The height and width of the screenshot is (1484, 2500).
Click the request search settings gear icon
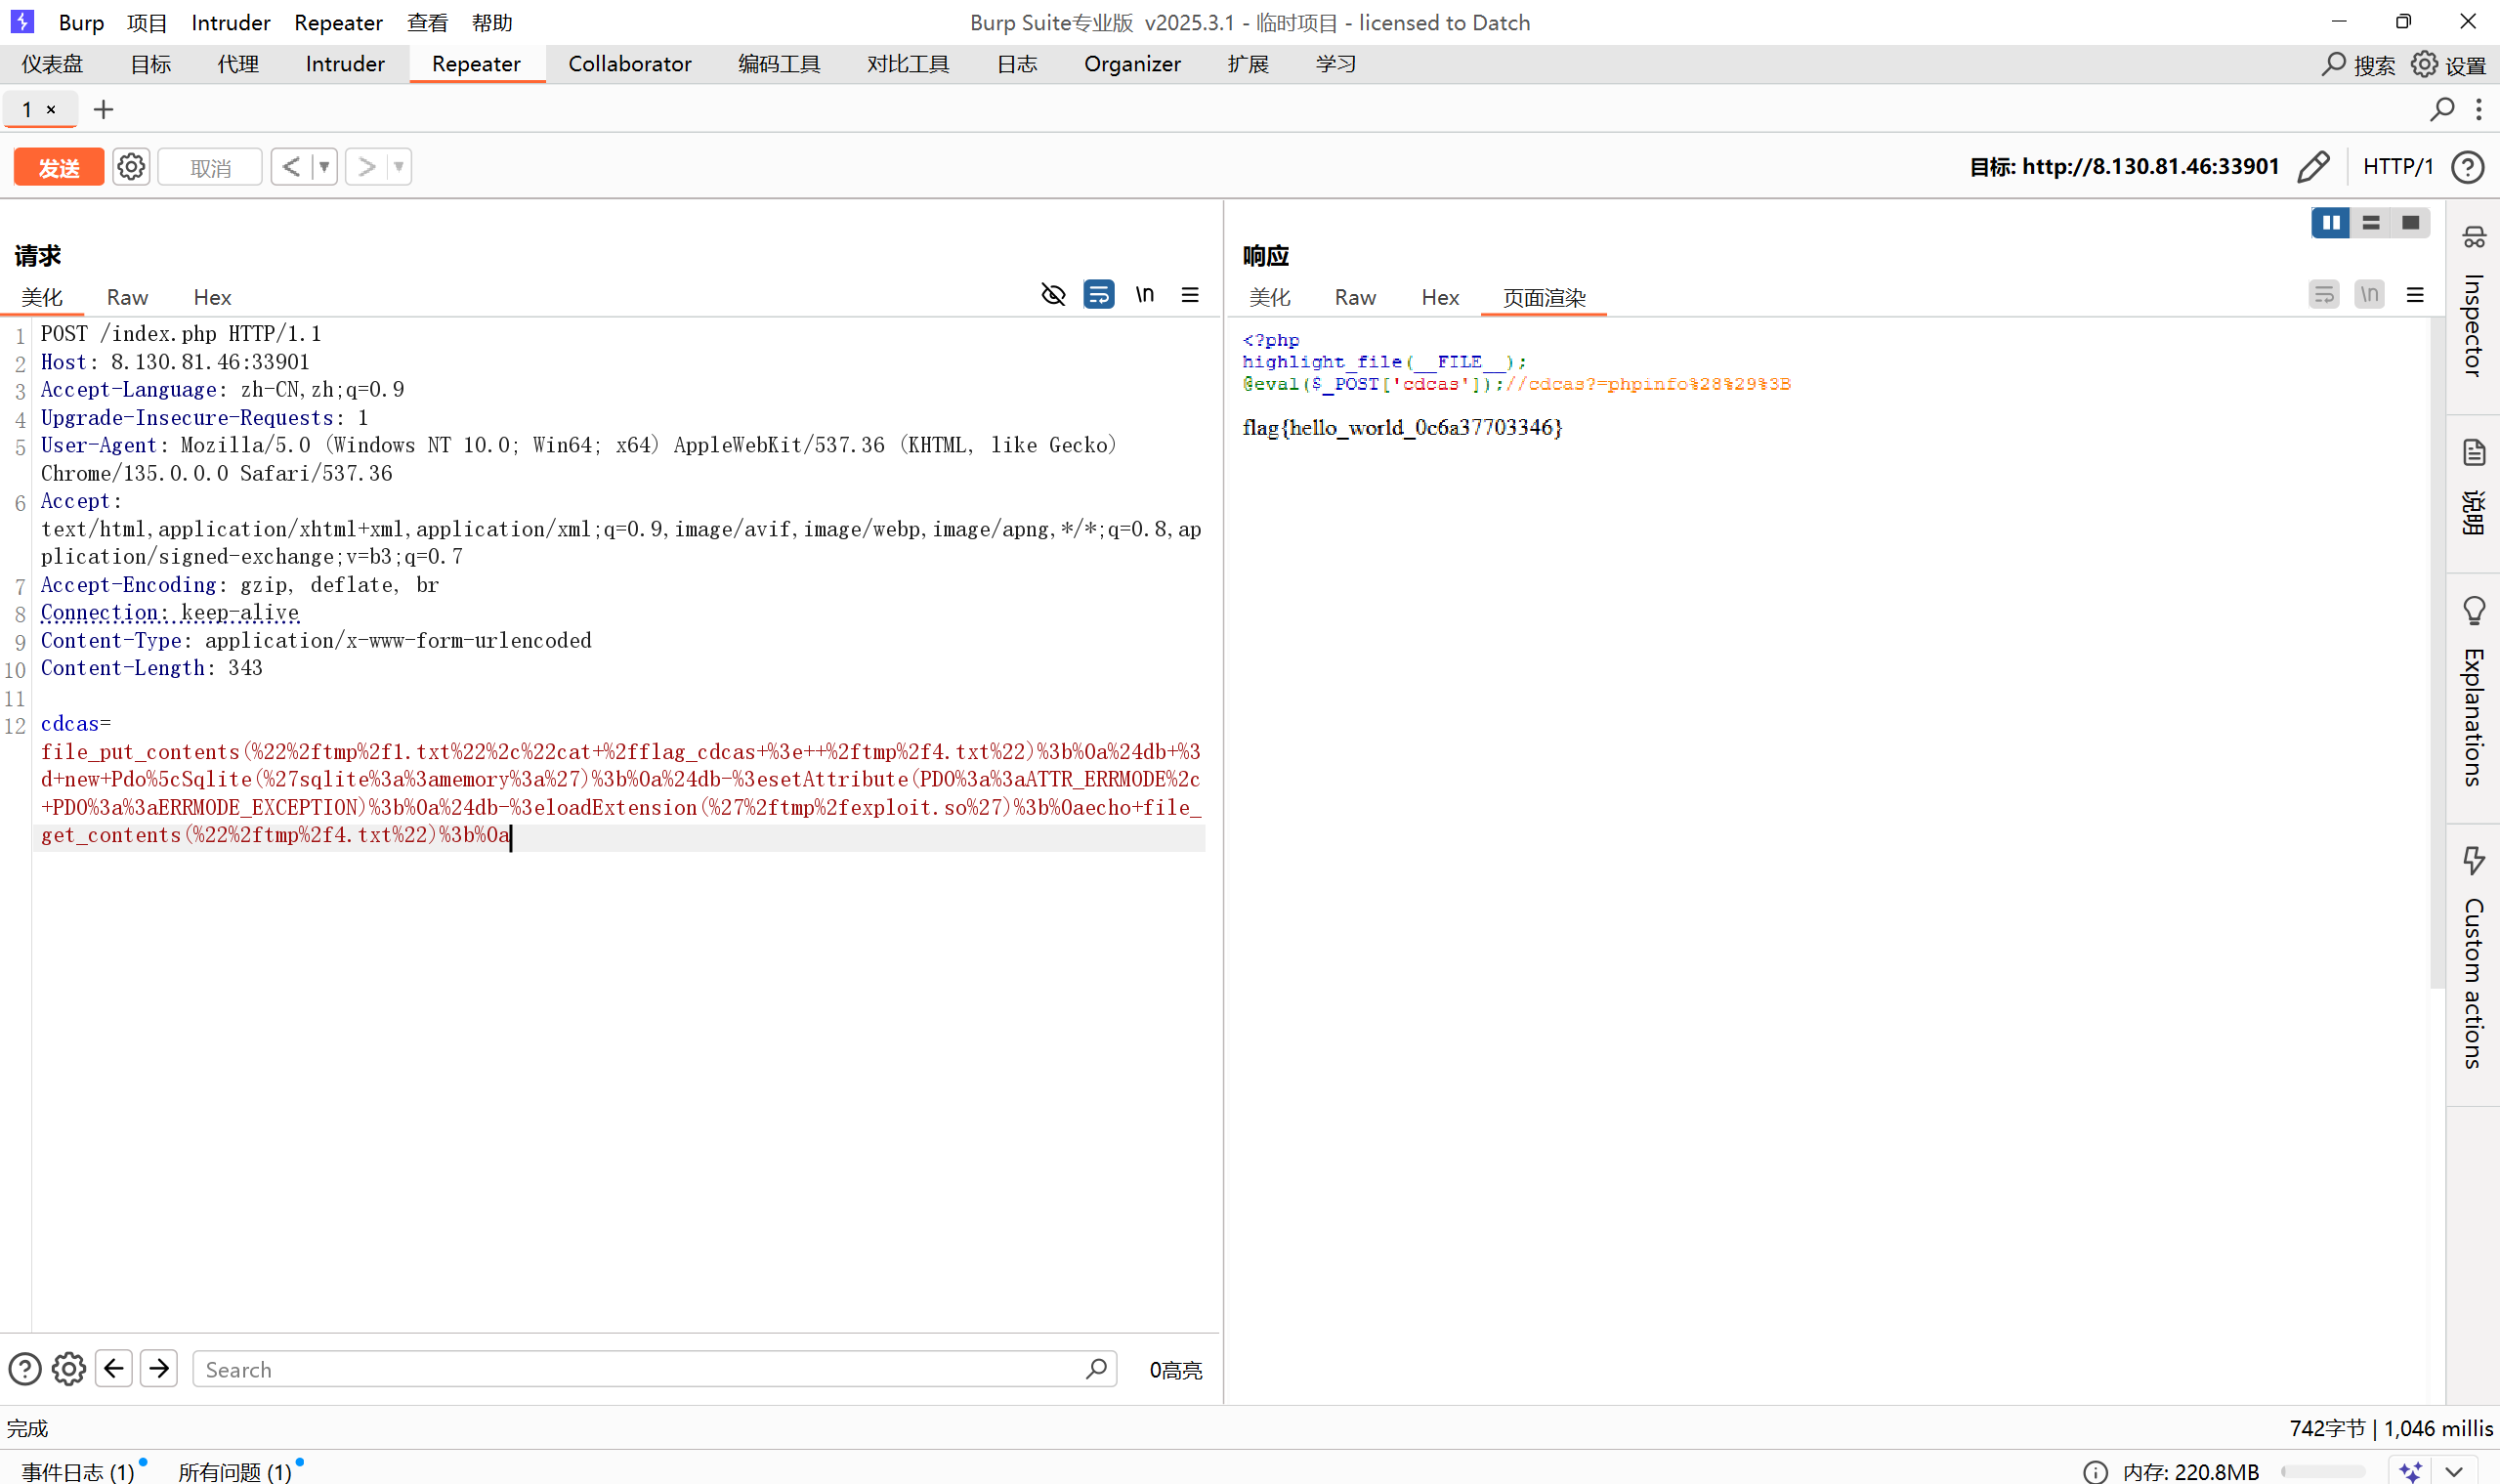coord(68,1368)
